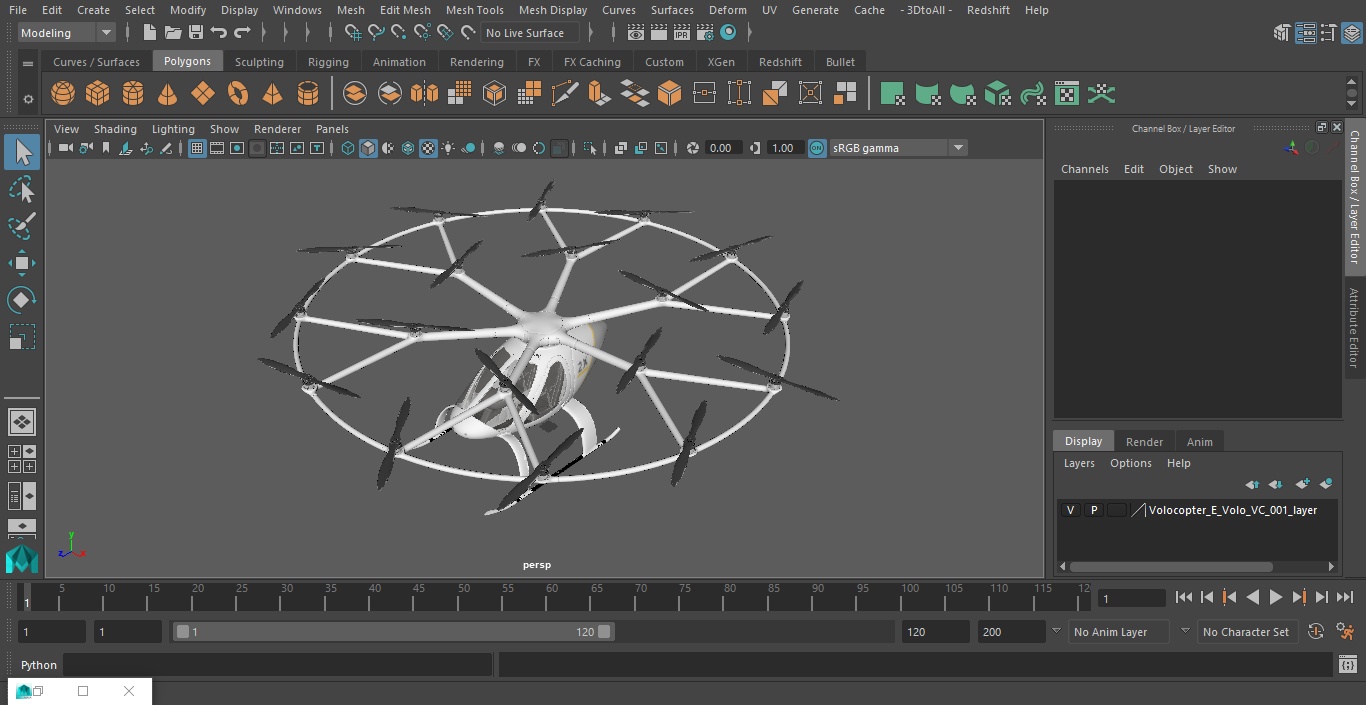Switch to the Anim layer tab

[1199, 442]
